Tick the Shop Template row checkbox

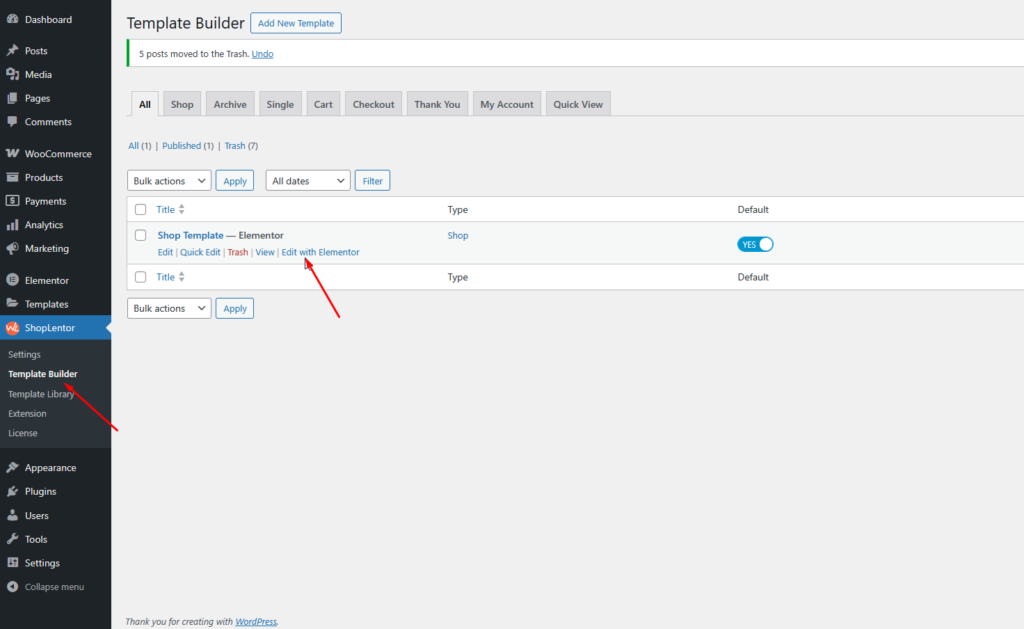[140, 235]
